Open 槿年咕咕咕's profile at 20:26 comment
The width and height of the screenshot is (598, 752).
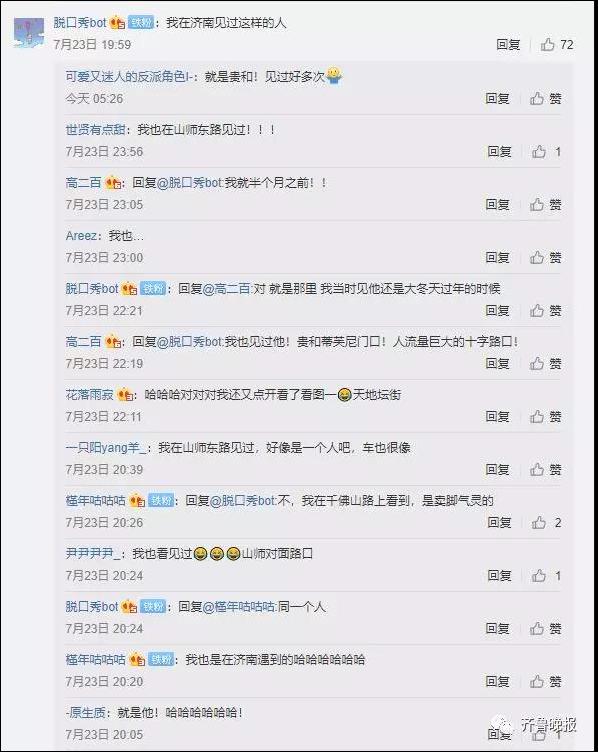95,501
